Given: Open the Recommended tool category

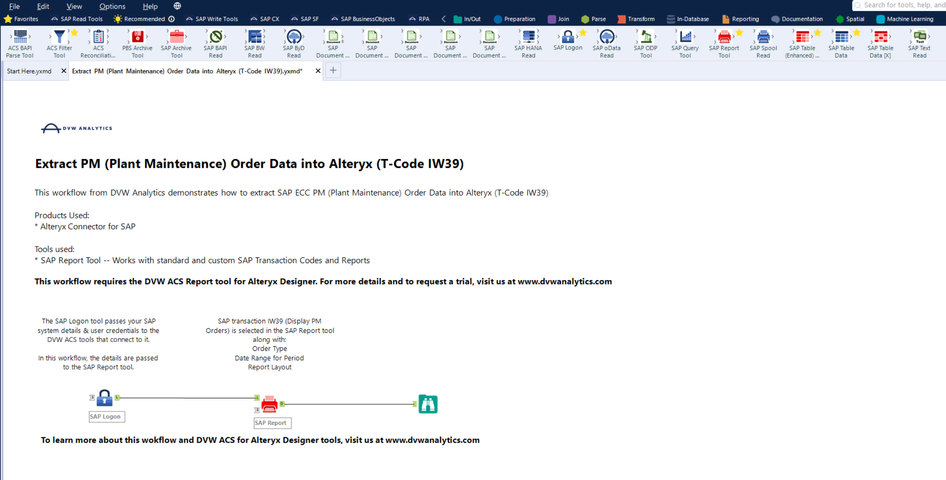Looking at the screenshot, I should pos(139,19).
